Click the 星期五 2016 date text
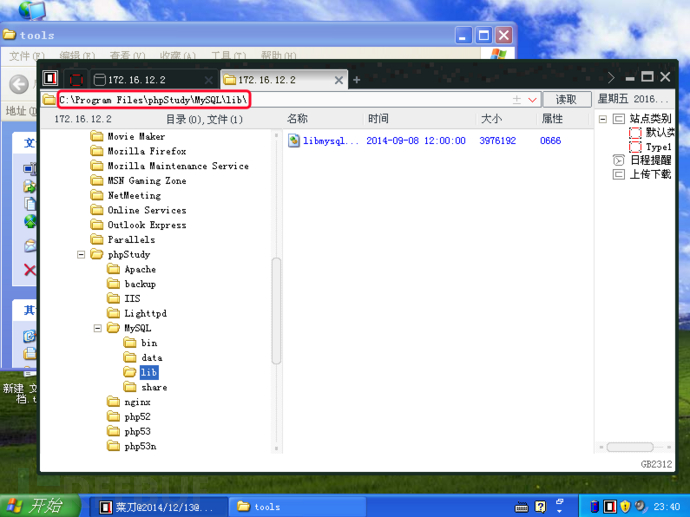690x517 pixels. [633, 99]
